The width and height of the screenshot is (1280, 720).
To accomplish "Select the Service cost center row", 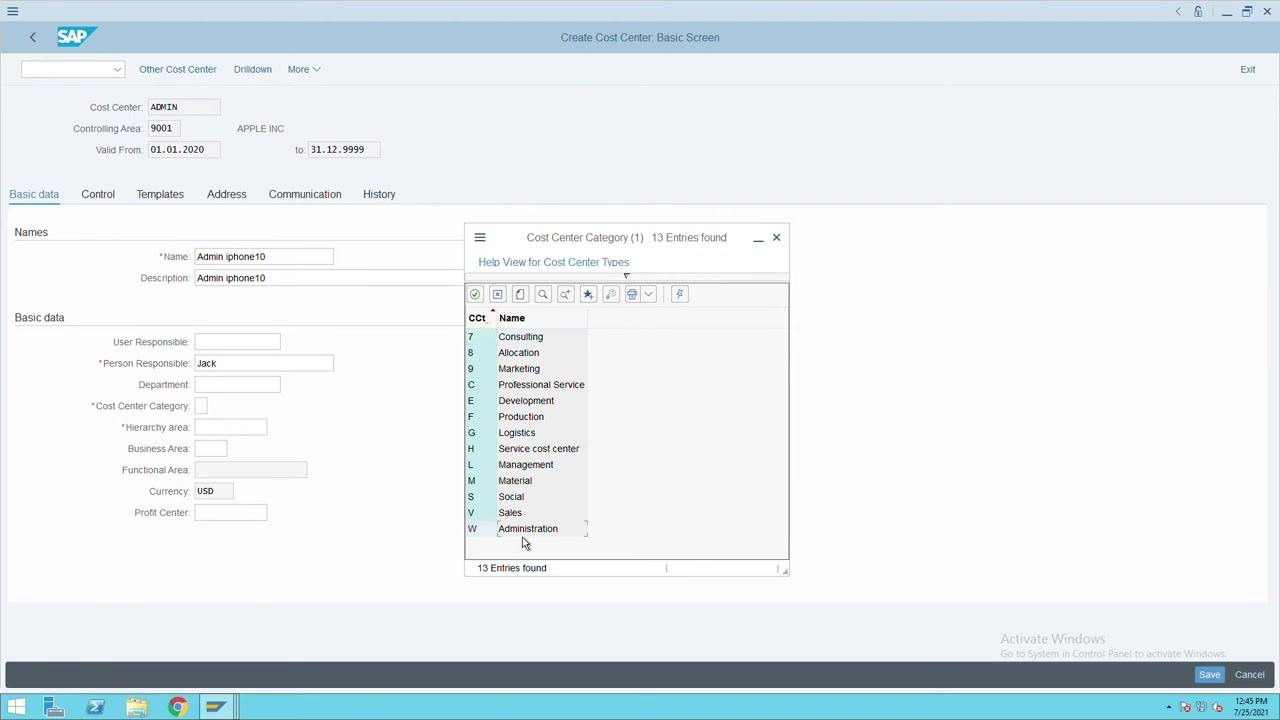I will [x=526, y=449].
